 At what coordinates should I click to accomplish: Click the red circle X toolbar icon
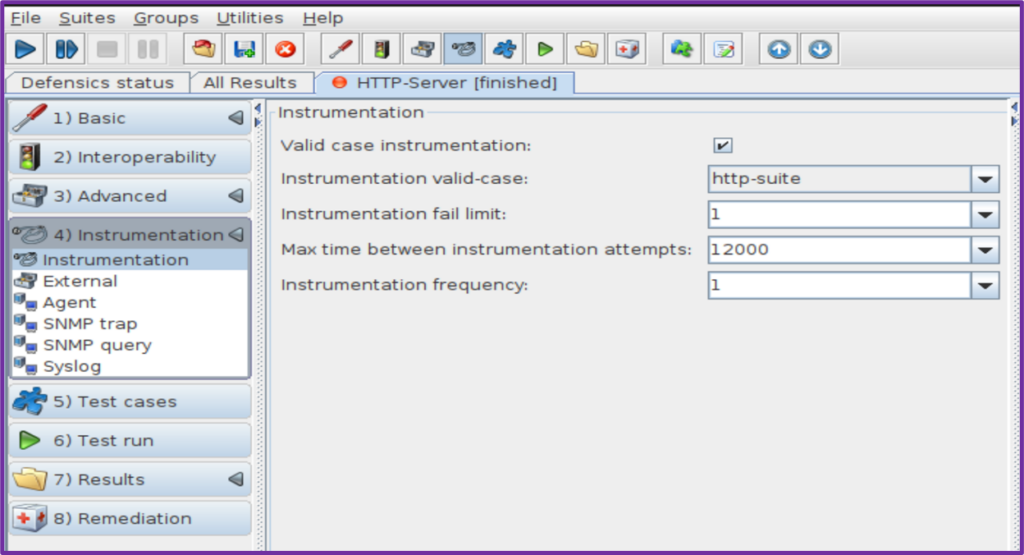click(x=285, y=49)
